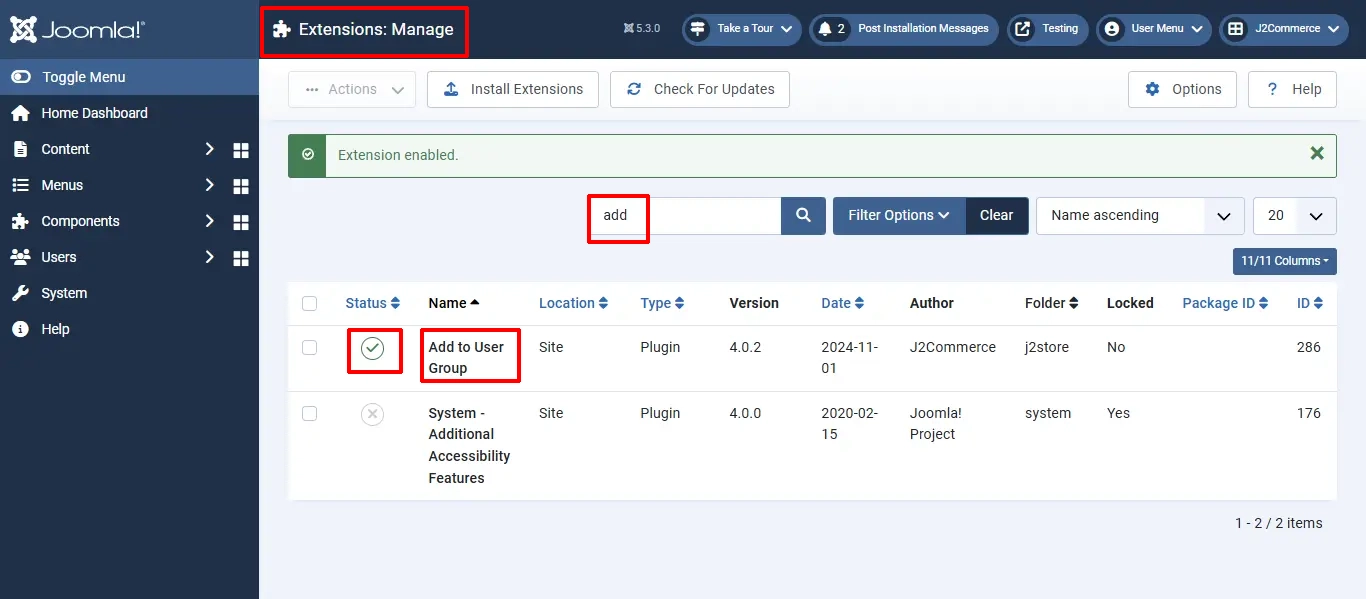This screenshot has width=1366, height=599.
Task: Tick the Add to User Group checkbox
Action: pos(309,347)
